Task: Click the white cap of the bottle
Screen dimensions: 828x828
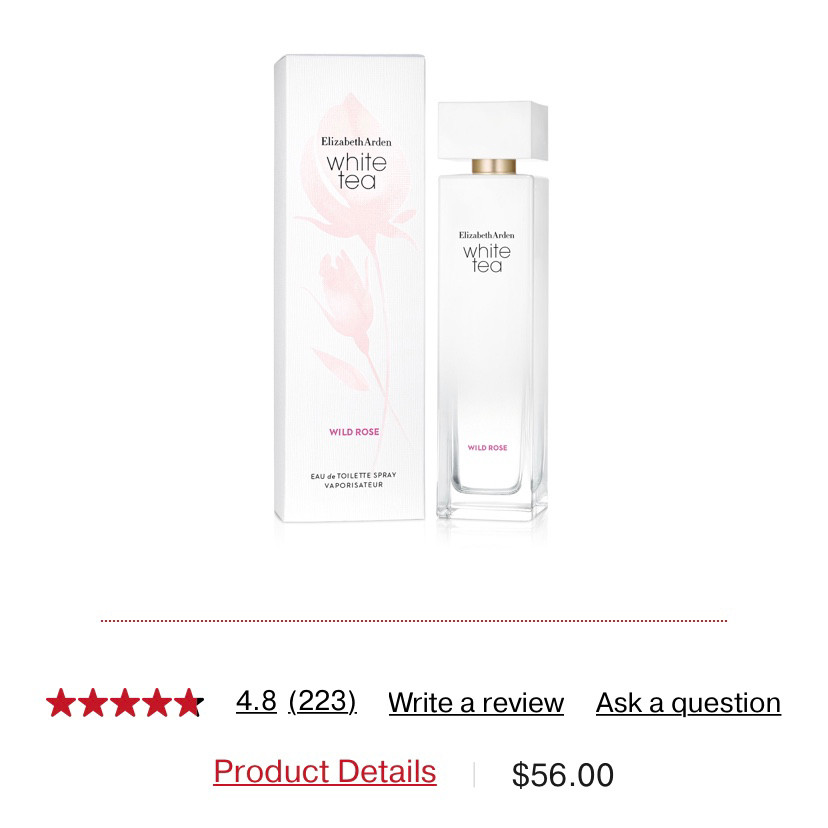Action: point(492,130)
